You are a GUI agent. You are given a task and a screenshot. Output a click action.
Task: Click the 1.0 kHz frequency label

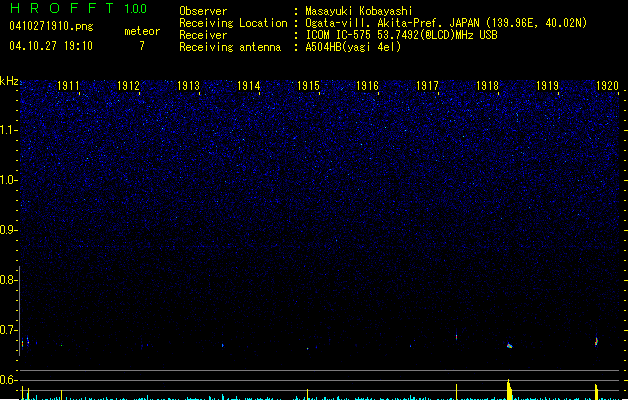tap(8, 180)
